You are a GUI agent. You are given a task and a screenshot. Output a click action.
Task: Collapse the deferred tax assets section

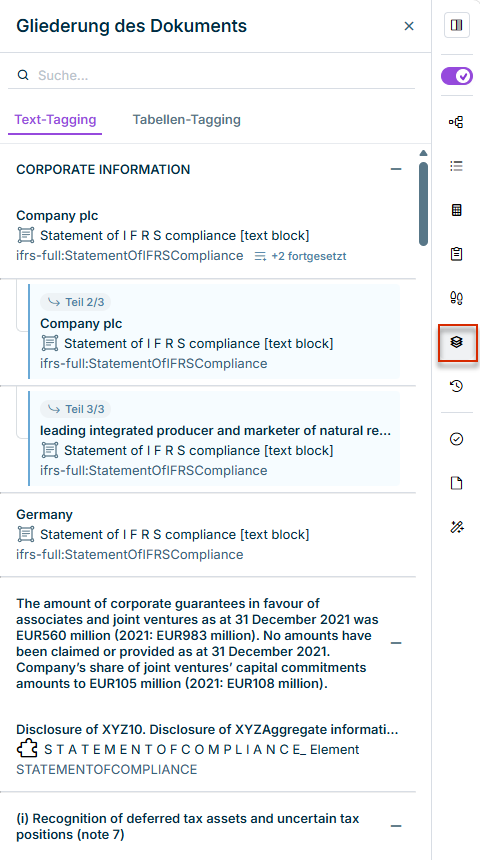(x=396, y=826)
